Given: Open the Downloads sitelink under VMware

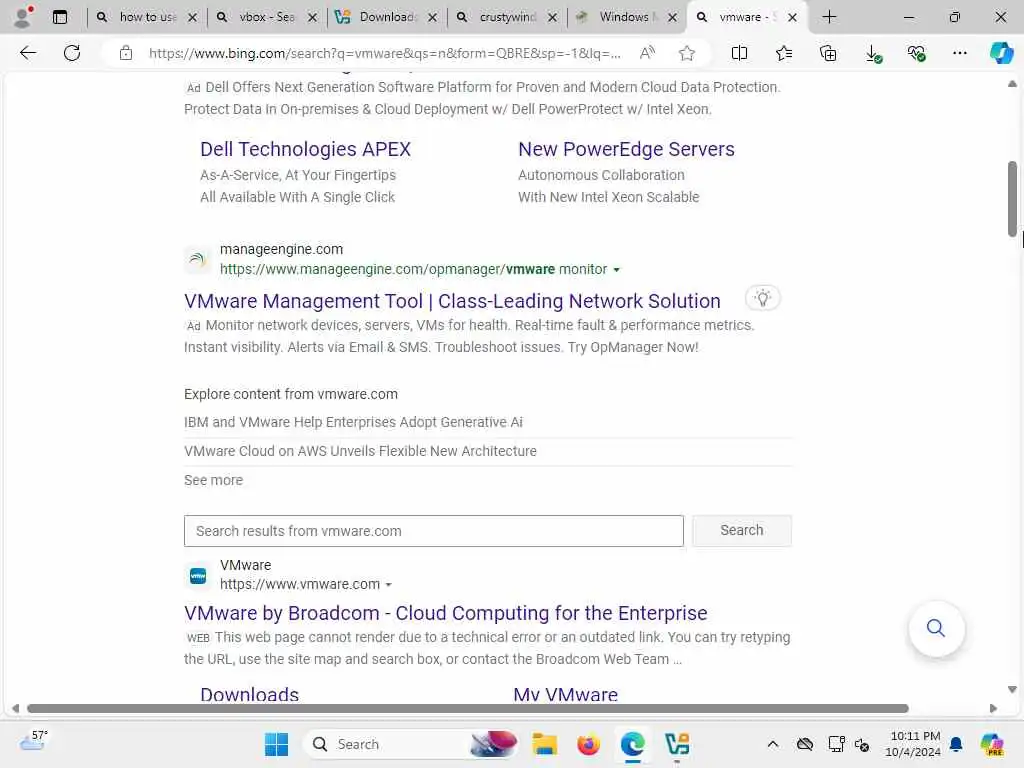Looking at the screenshot, I should tap(249, 694).
